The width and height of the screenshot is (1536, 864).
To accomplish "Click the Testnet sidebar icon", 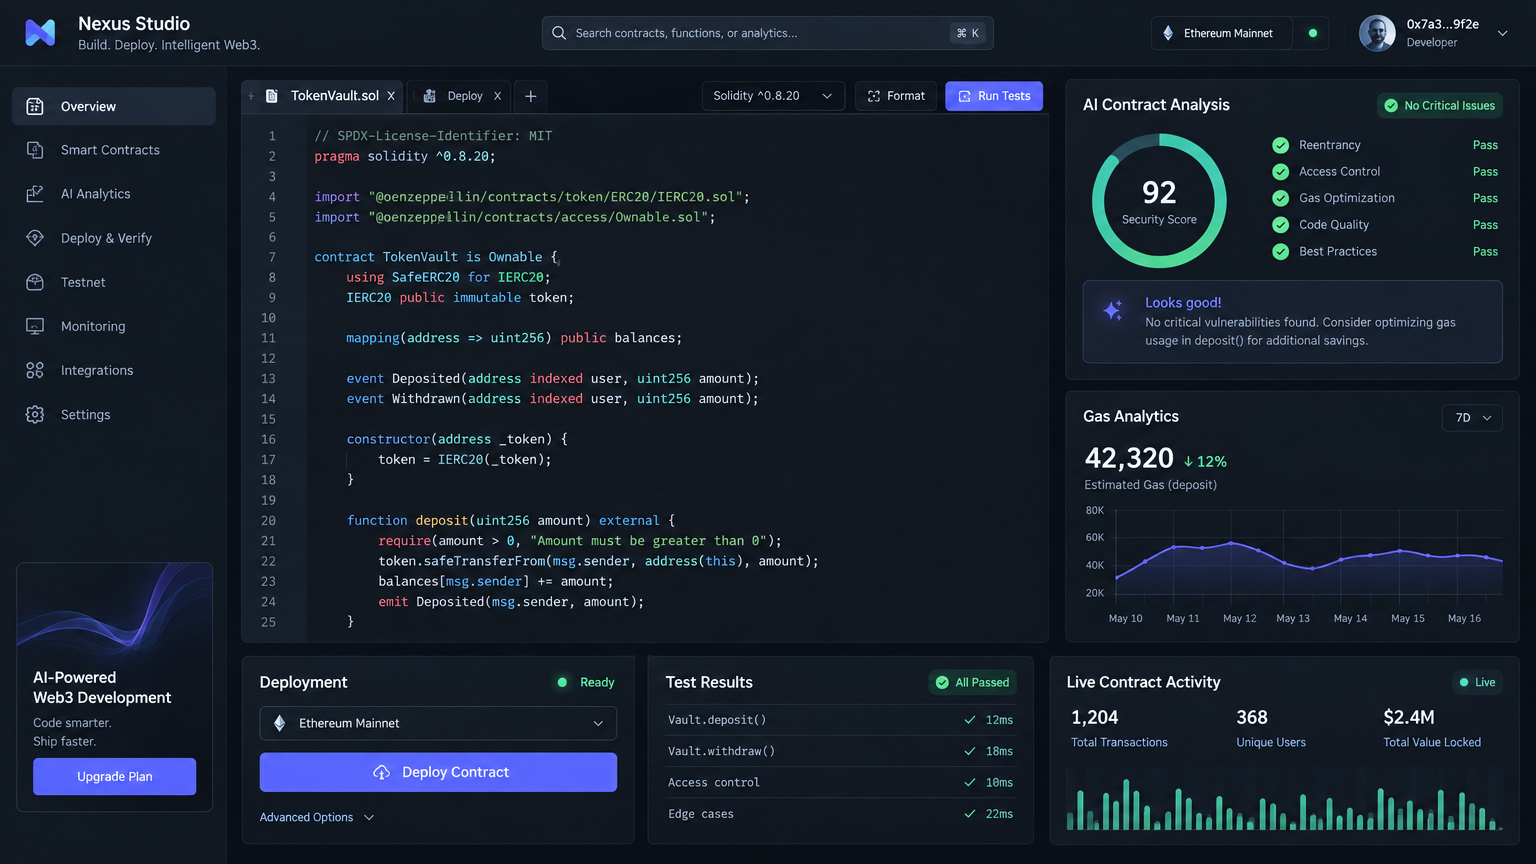I will [35, 282].
